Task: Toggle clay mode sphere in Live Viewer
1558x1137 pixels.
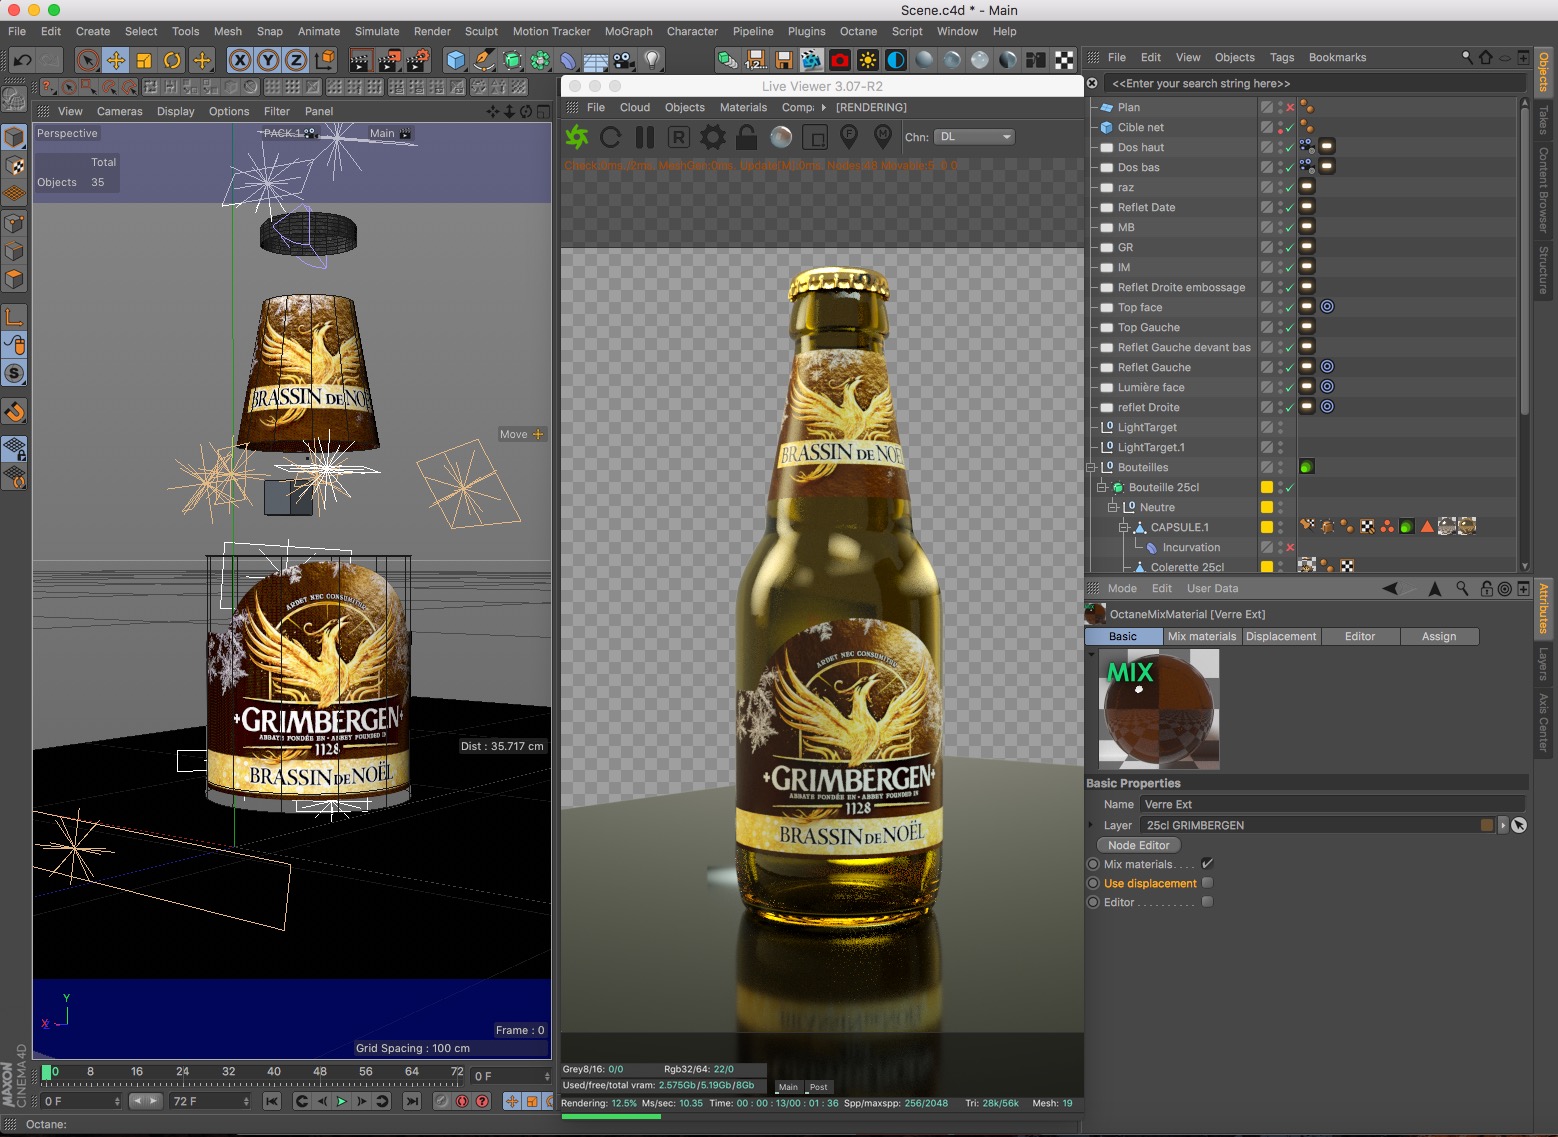Action: (781, 137)
